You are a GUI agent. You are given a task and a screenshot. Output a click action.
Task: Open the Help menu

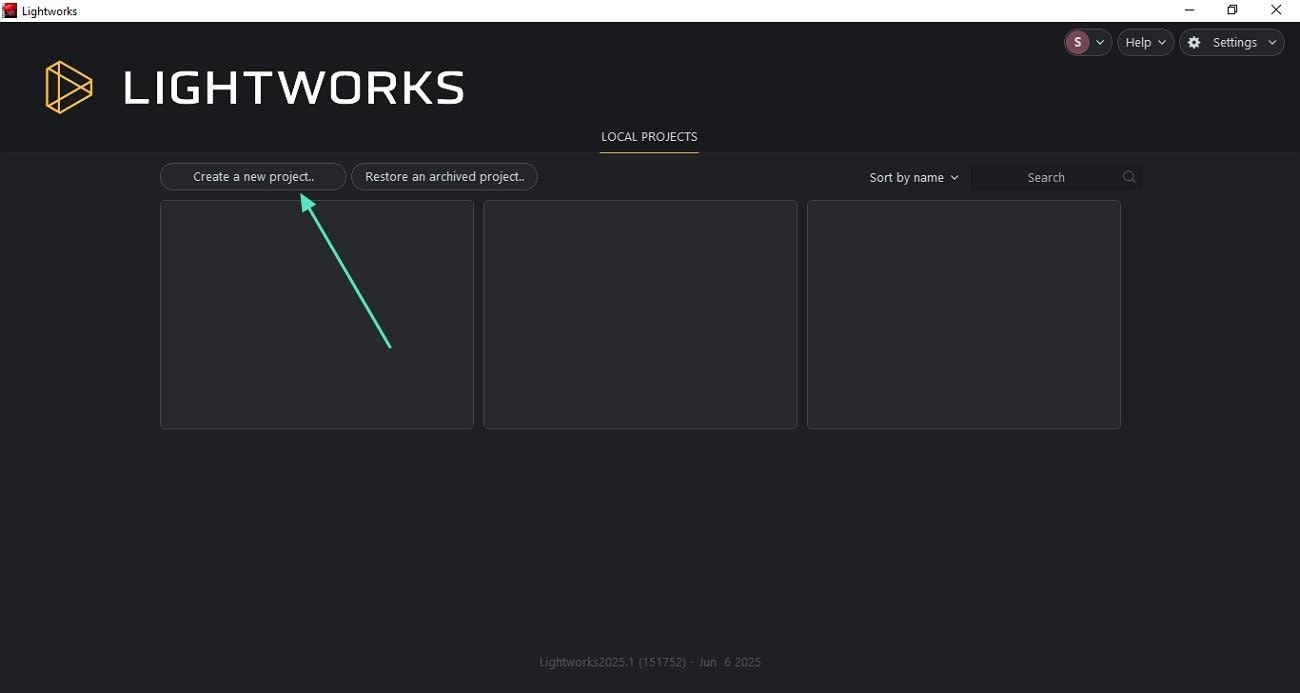pos(1145,42)
